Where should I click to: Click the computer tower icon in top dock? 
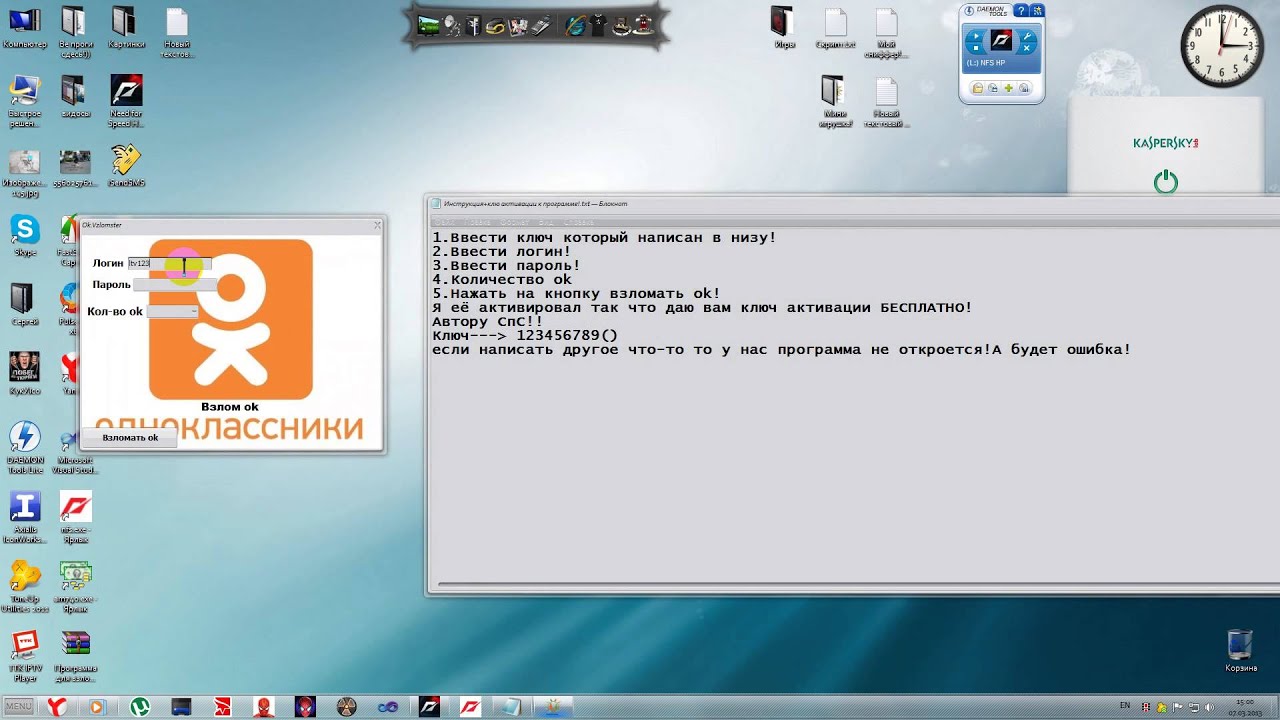point(474,26)
